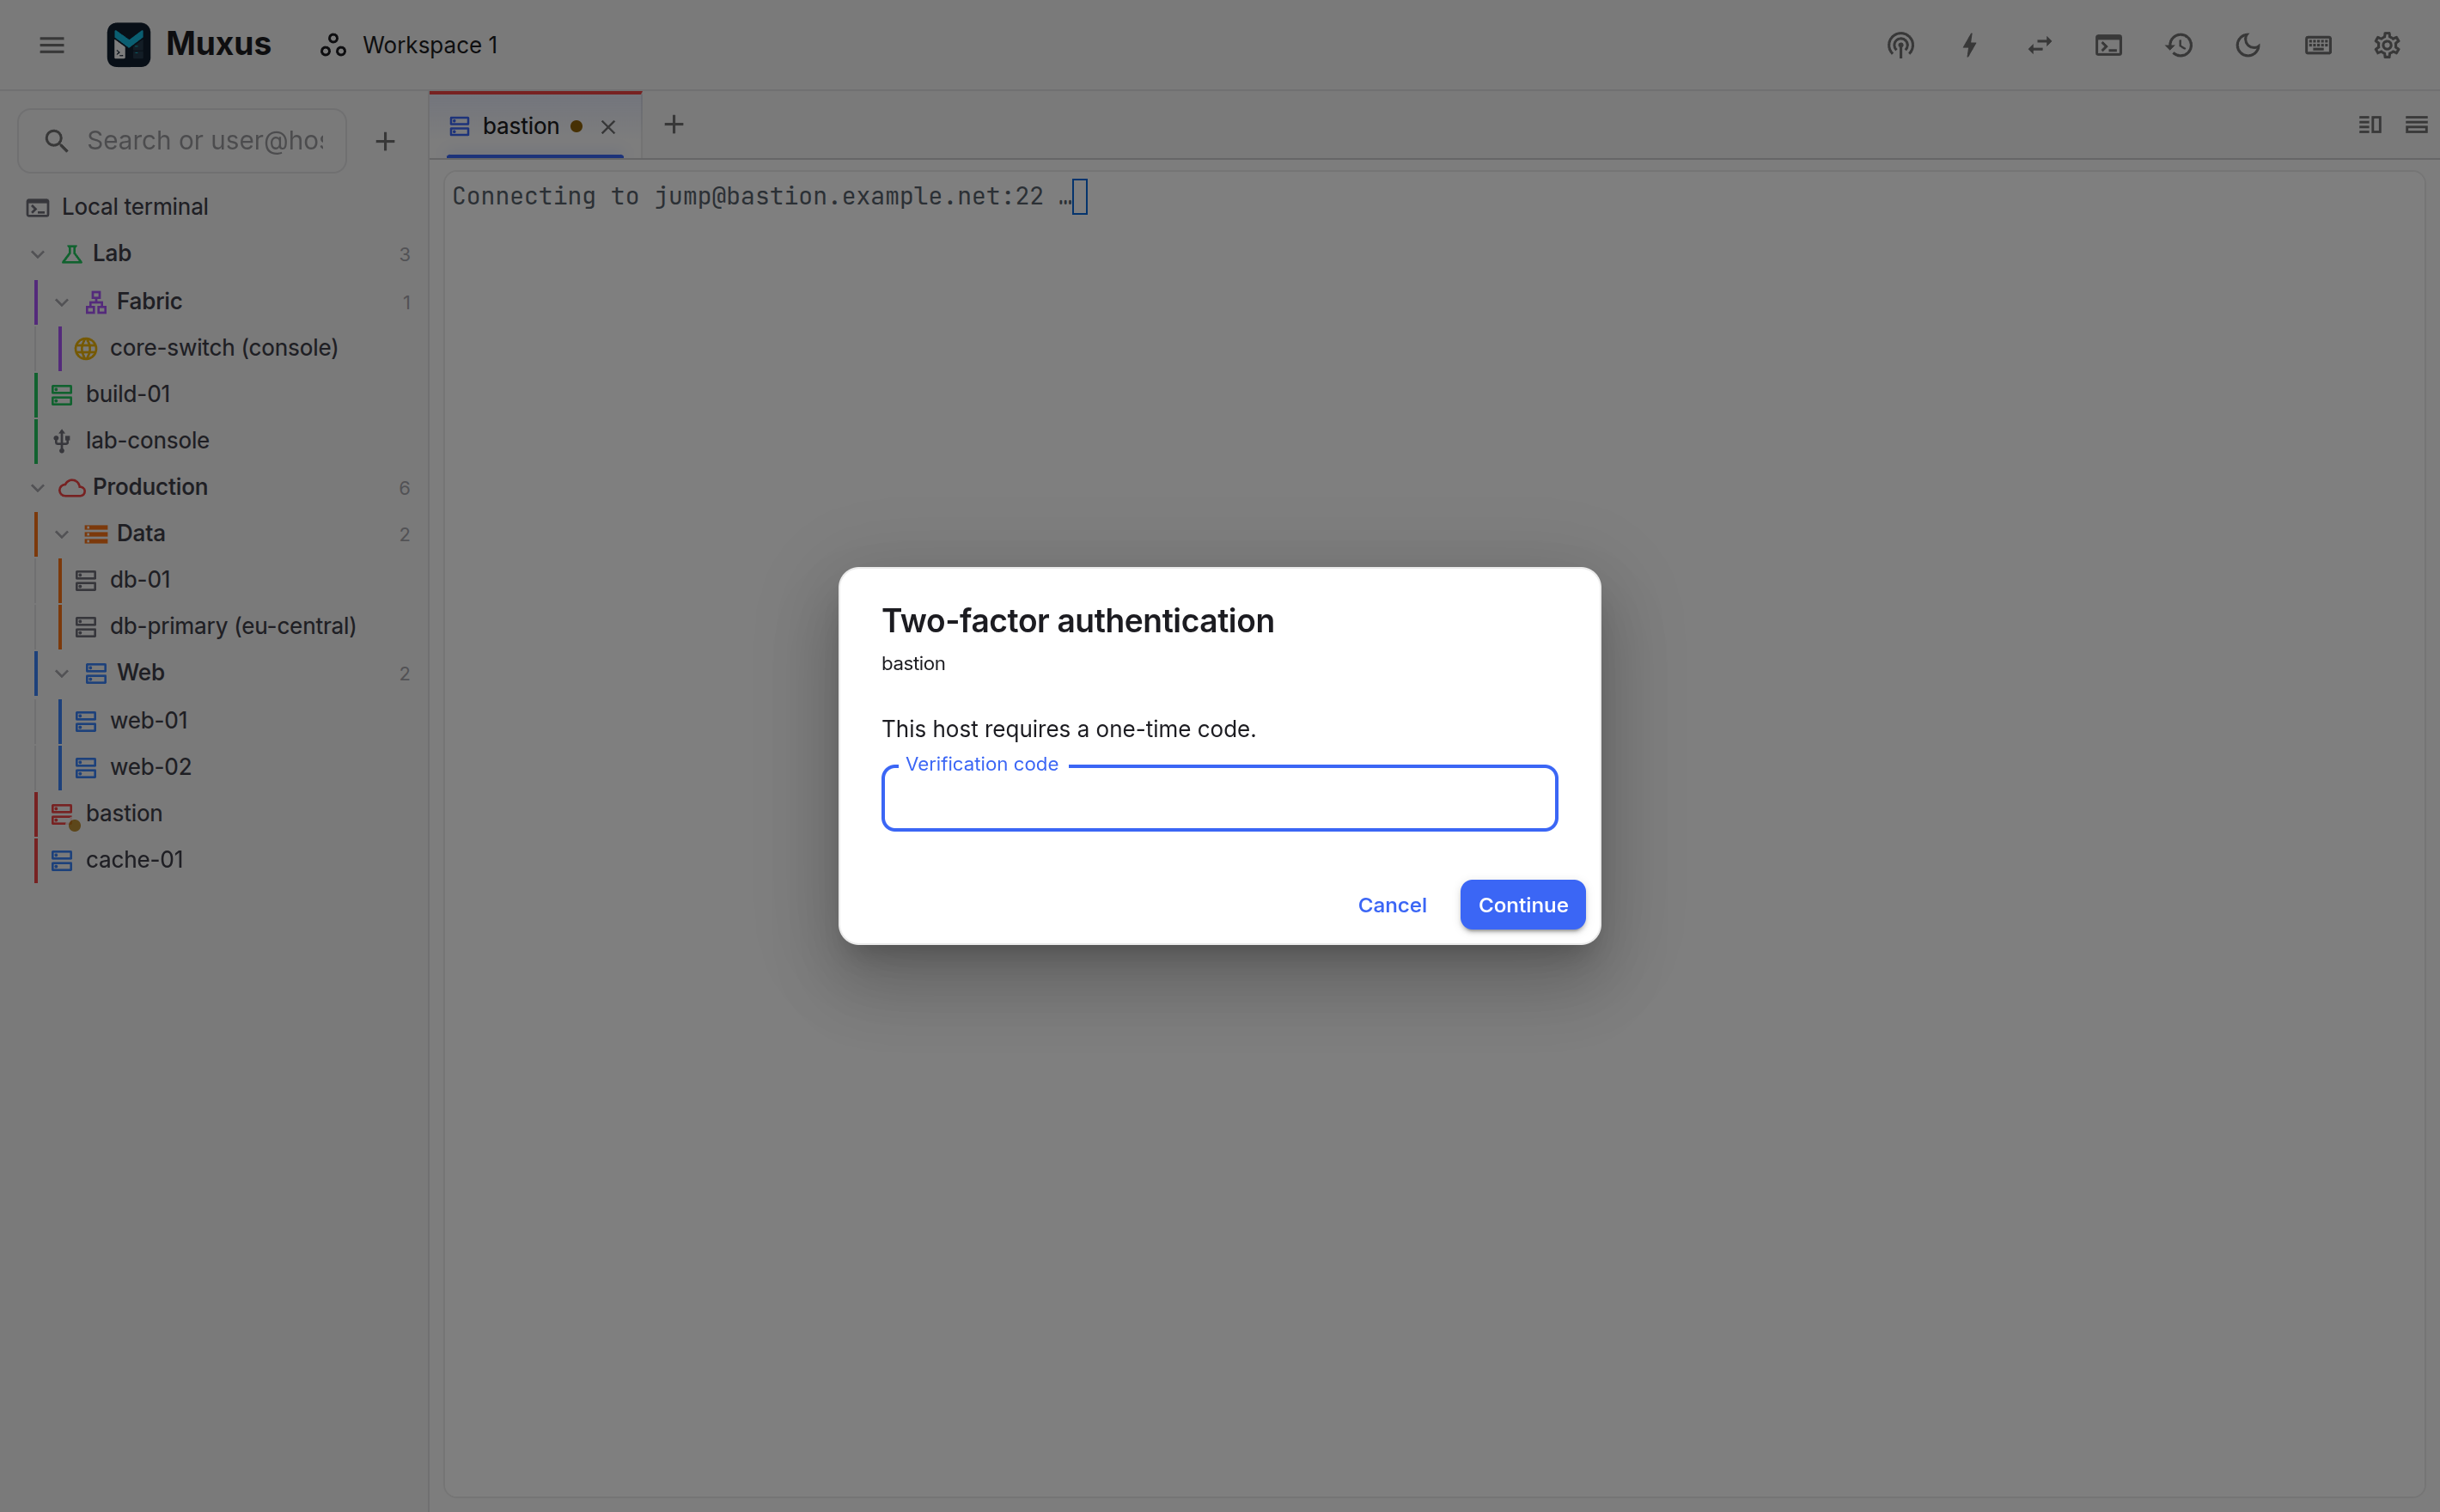
Task: Switch to the stacked rows layout icon
Action: tap(2416, 124)
